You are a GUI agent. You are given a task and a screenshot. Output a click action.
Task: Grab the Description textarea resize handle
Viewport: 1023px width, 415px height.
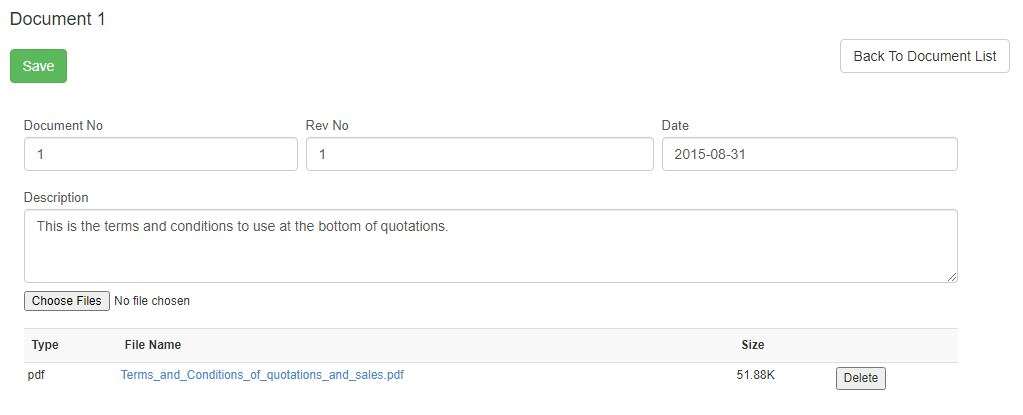coord(952,277)
